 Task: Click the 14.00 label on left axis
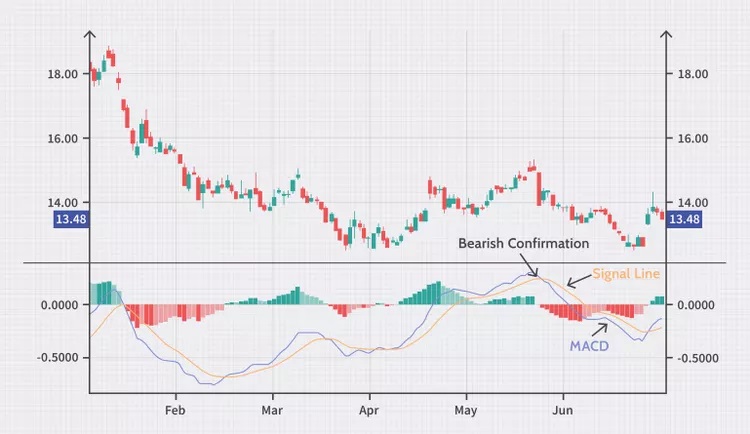click(x=63, y=203)
